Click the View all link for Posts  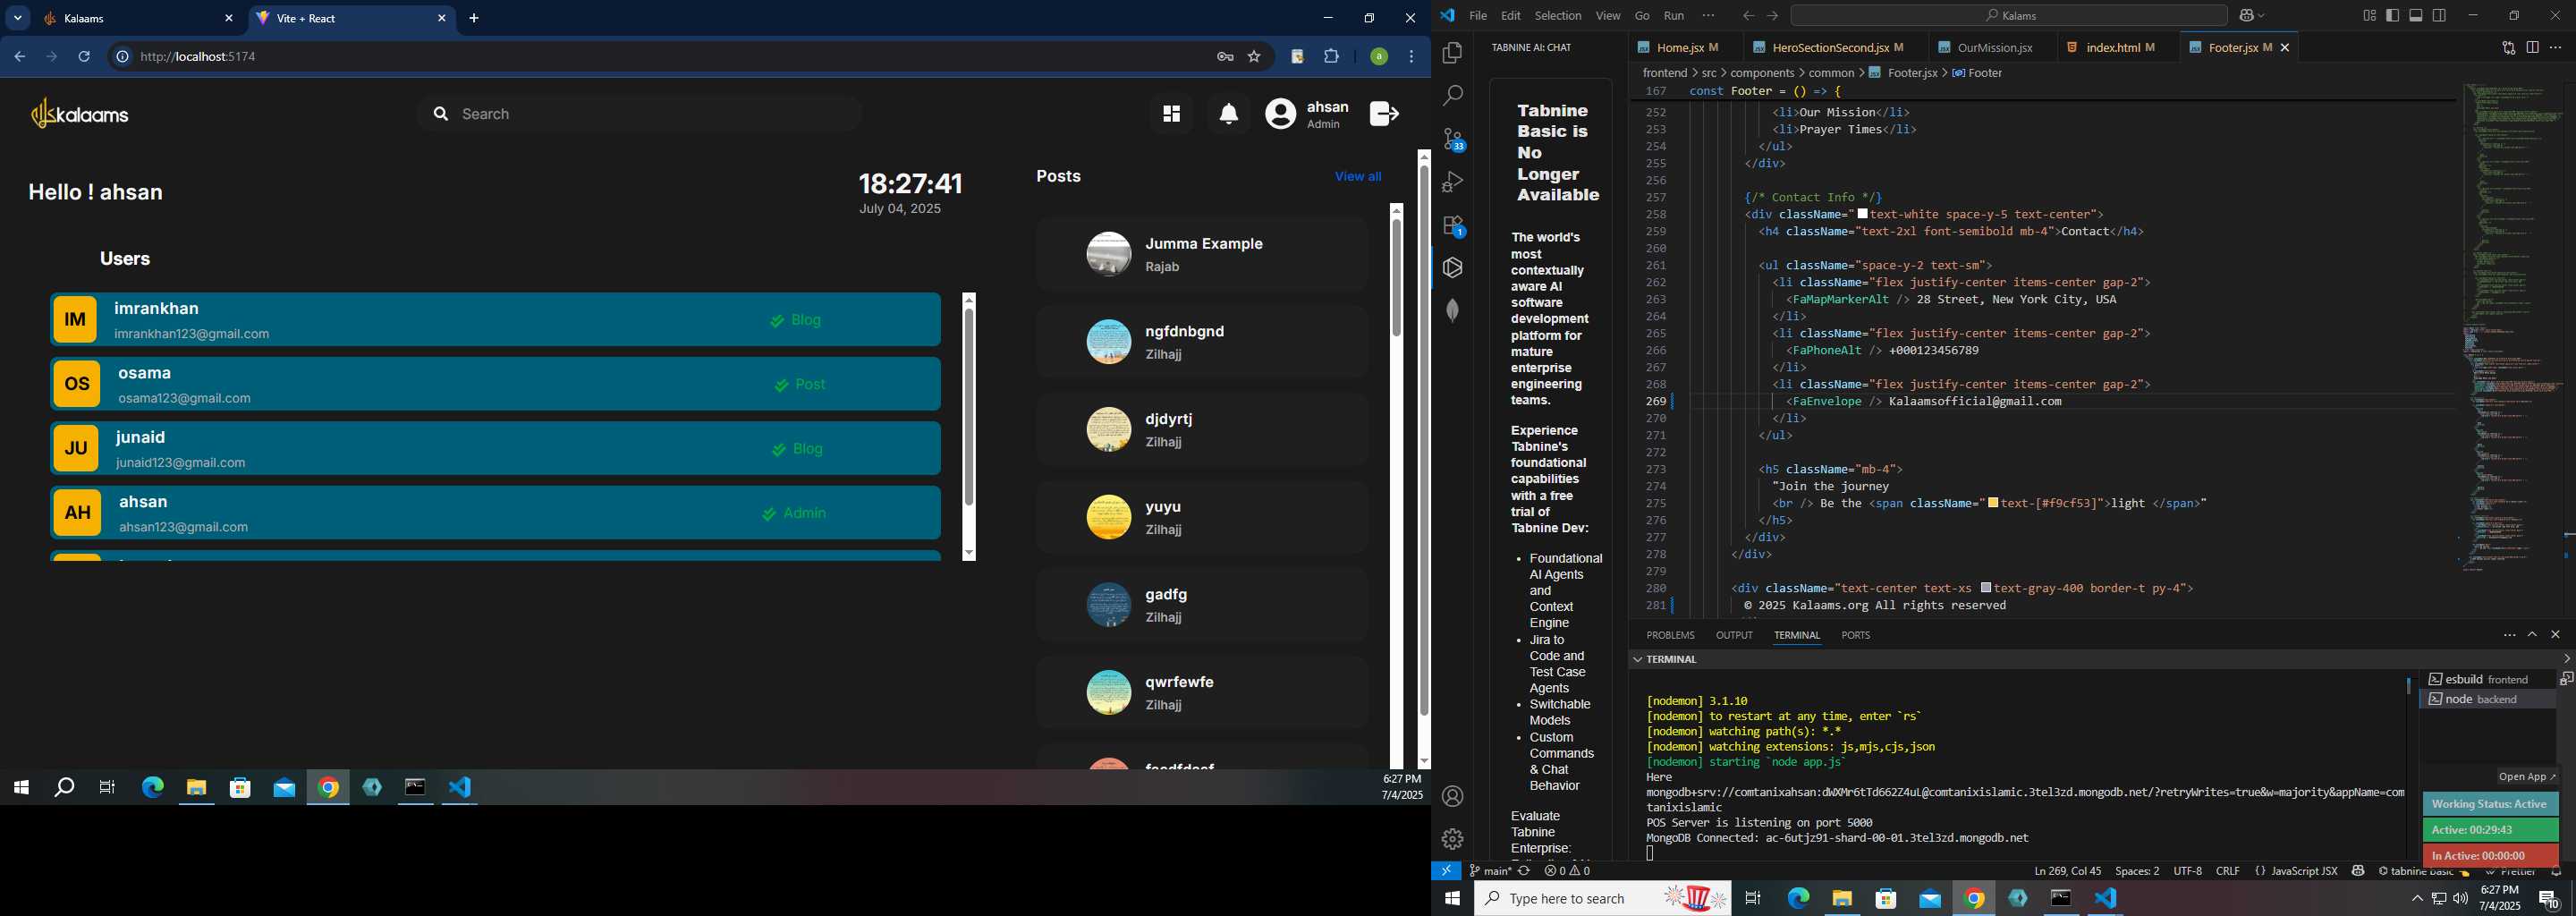click(1358, 177)
